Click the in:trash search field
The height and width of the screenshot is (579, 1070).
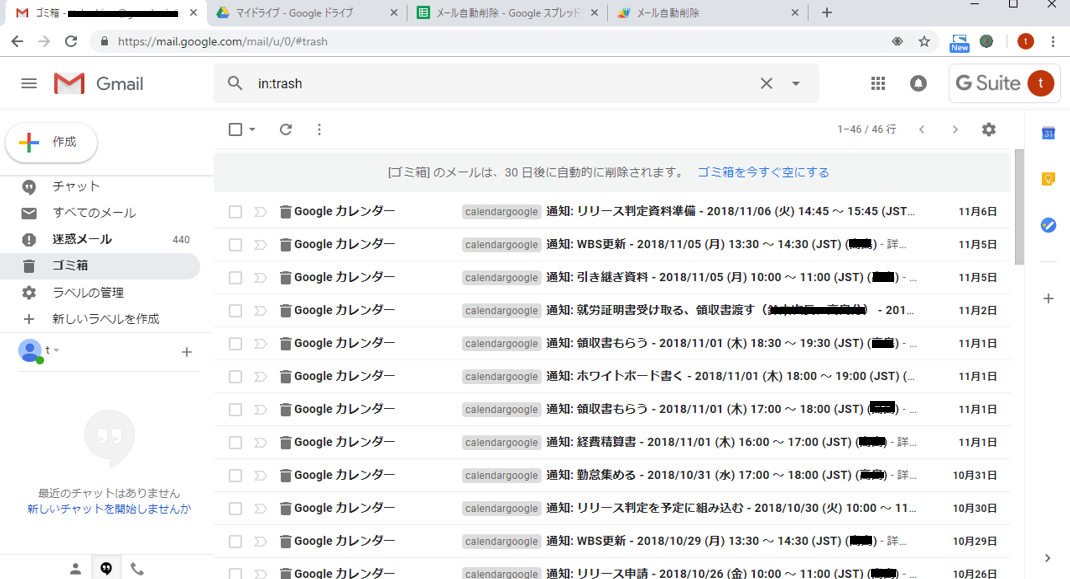[x=505, y=83]
